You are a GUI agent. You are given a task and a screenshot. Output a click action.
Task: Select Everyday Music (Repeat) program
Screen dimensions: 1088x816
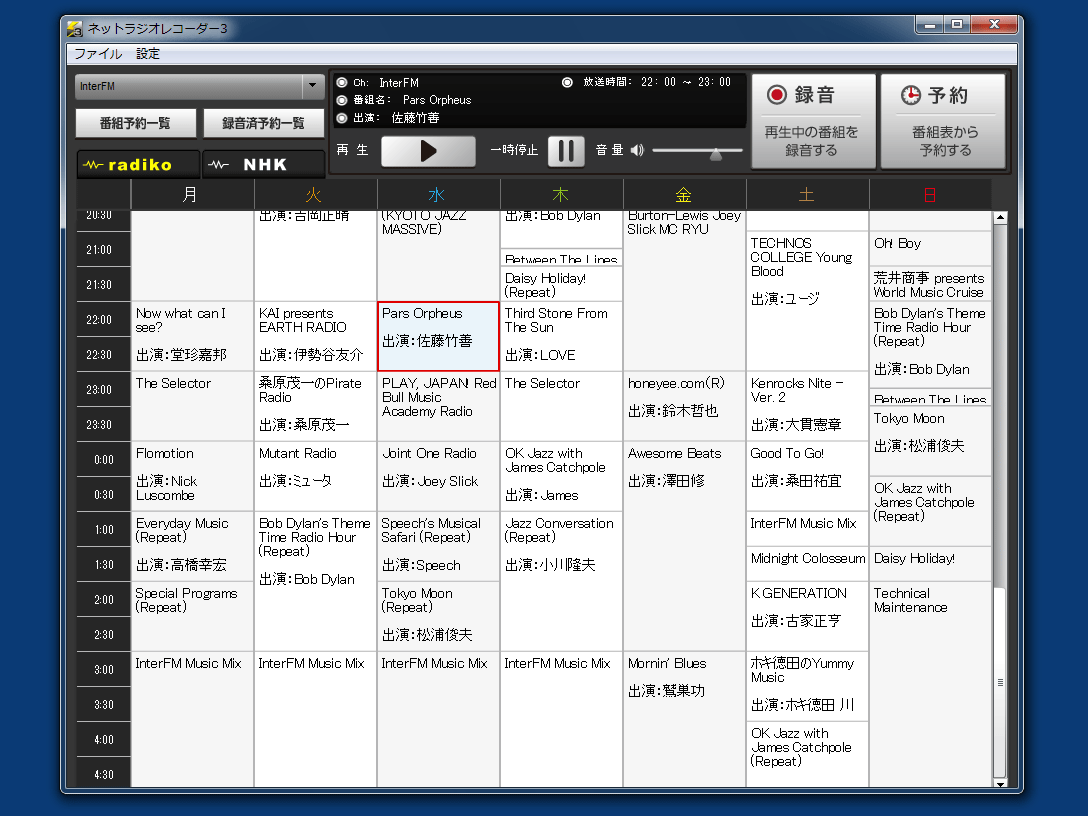[192, 546]
